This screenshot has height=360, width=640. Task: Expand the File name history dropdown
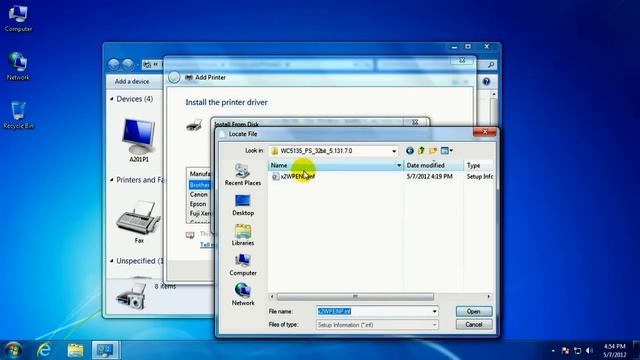click(x=435, y=311)
